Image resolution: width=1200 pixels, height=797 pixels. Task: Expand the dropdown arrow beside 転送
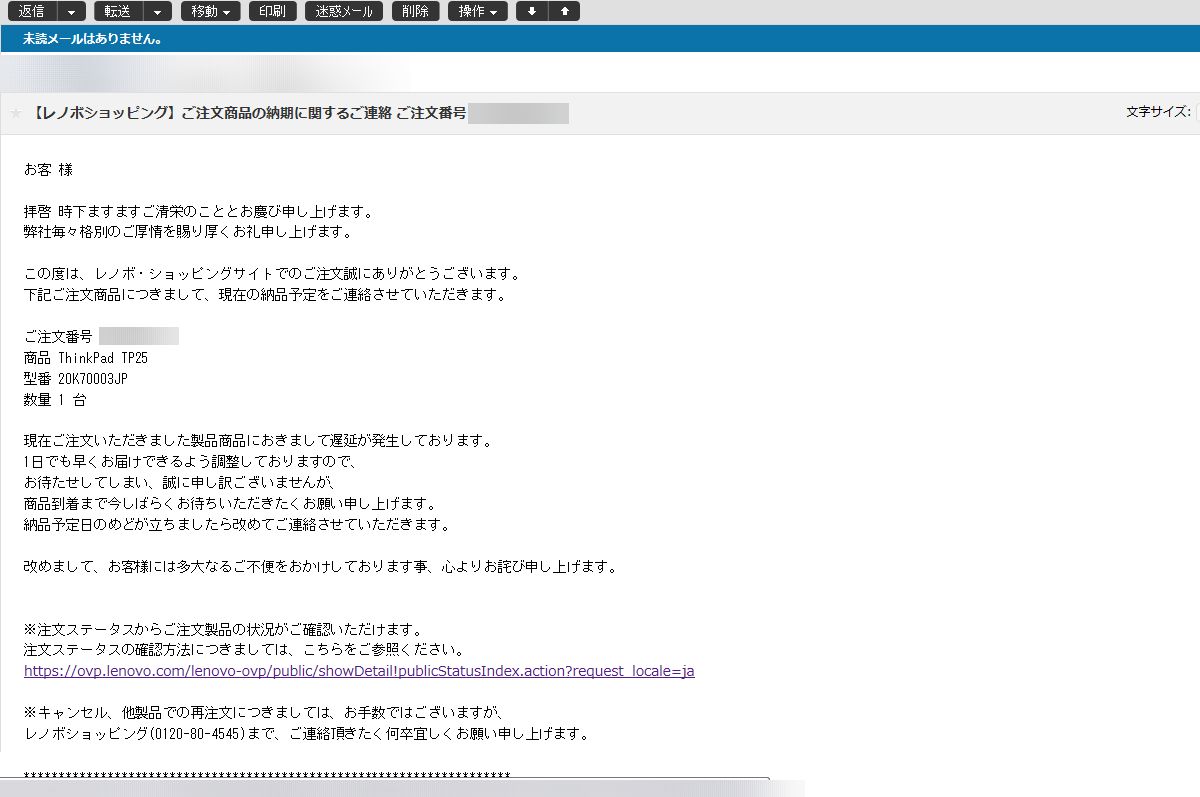click(x=159, y=12)
